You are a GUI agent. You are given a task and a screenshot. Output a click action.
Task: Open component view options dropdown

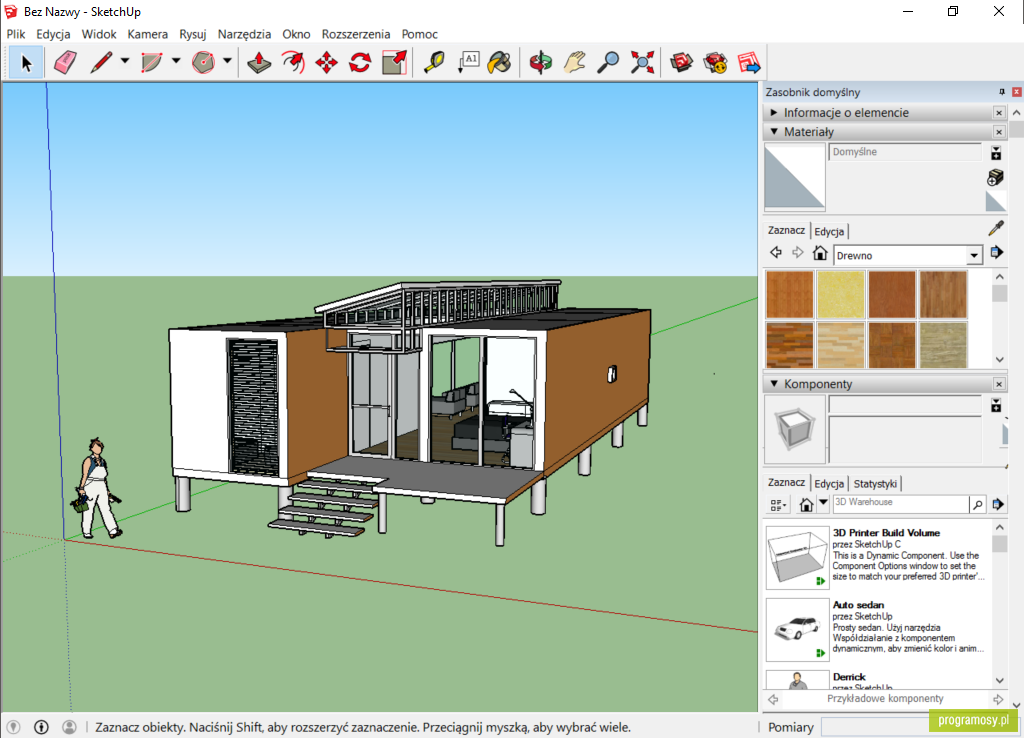(x=777, y=505)
